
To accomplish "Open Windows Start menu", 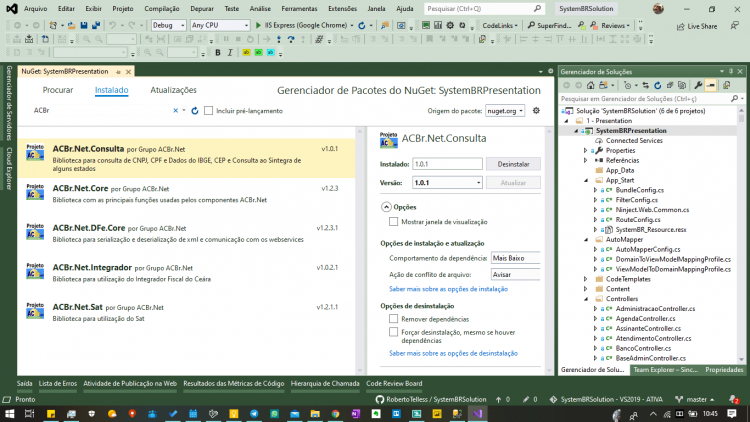I will (x=10, y=413).
